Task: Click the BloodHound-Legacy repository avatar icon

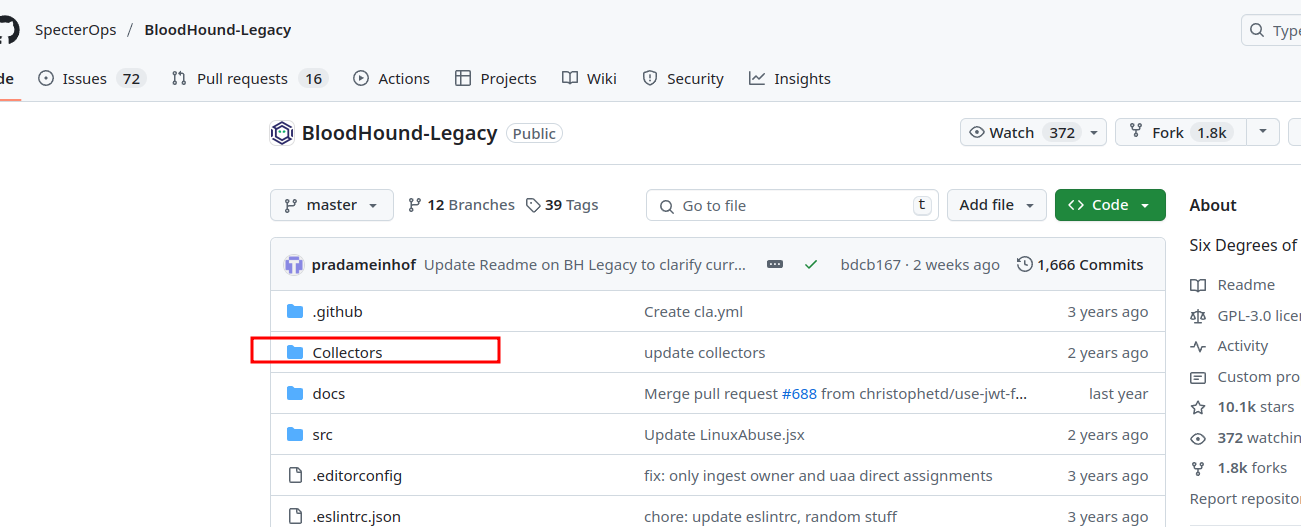Action: 282,133
